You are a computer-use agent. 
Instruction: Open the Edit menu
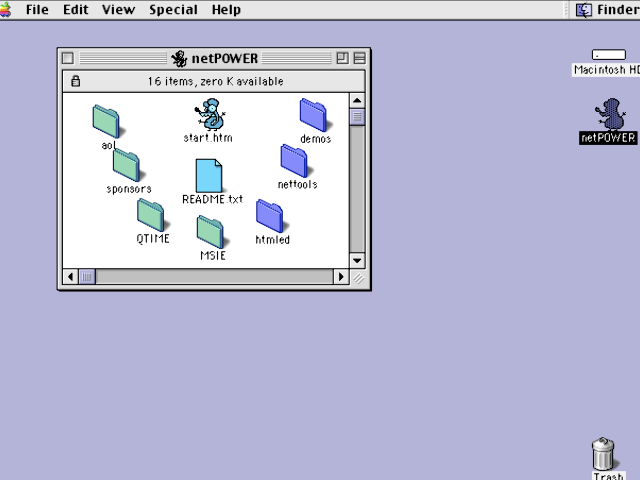coord(76,9)
